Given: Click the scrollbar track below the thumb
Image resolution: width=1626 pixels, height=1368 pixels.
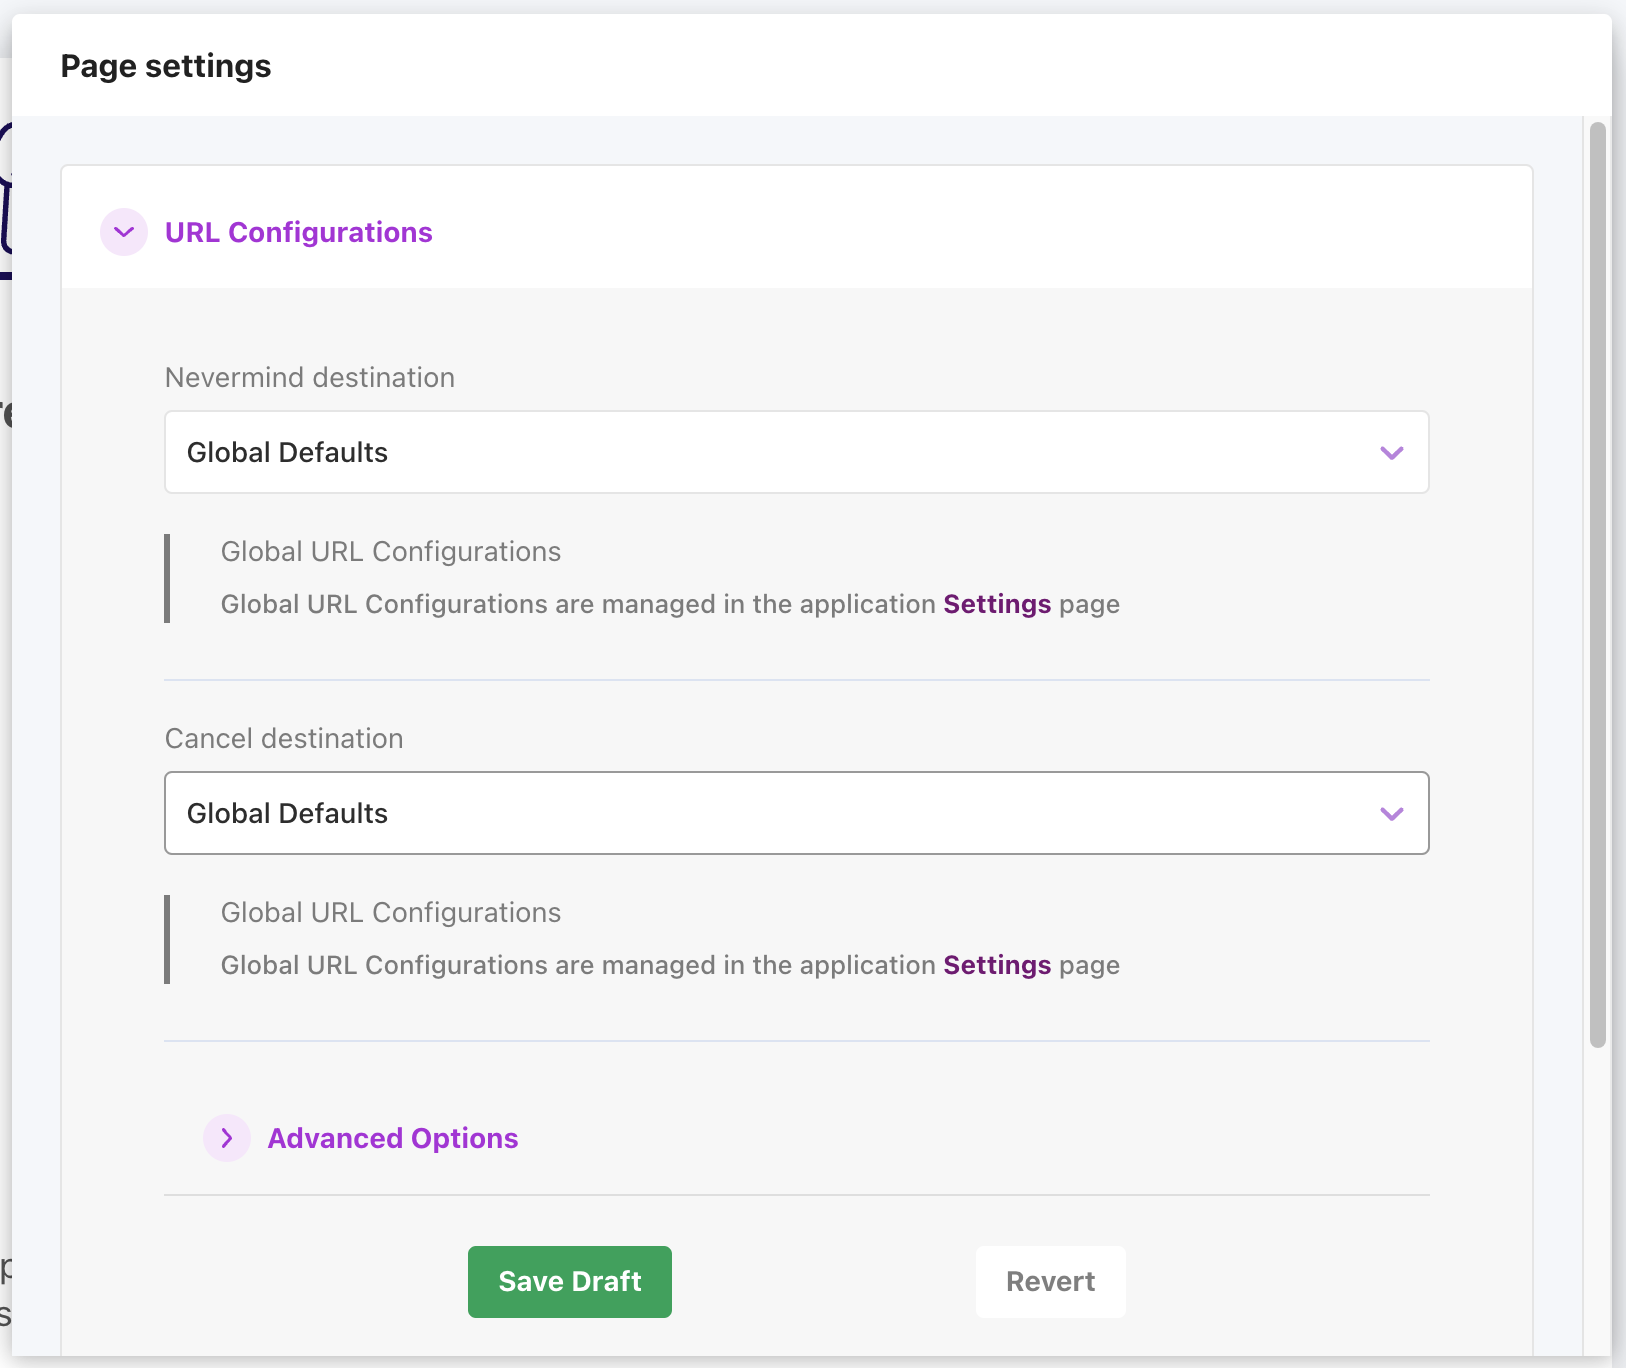Looking at the screenshot, I should [x=1597, y=1200].
